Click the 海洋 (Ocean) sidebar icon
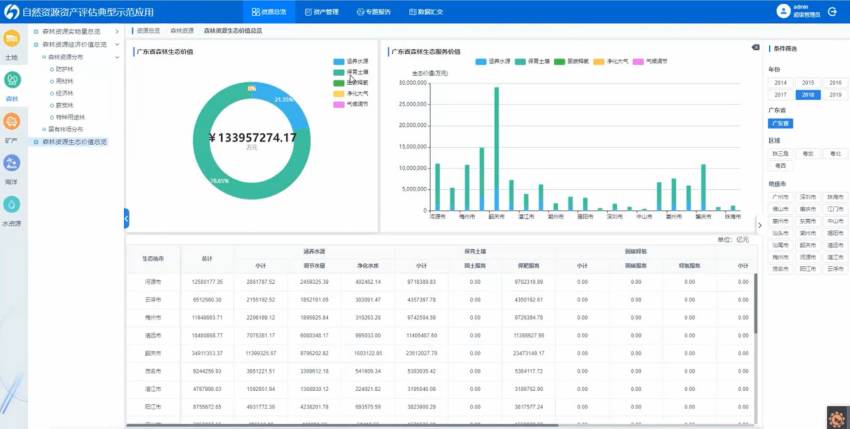This screenshot has height=429, width=850. pyautogui.click(x=11, y=165)
